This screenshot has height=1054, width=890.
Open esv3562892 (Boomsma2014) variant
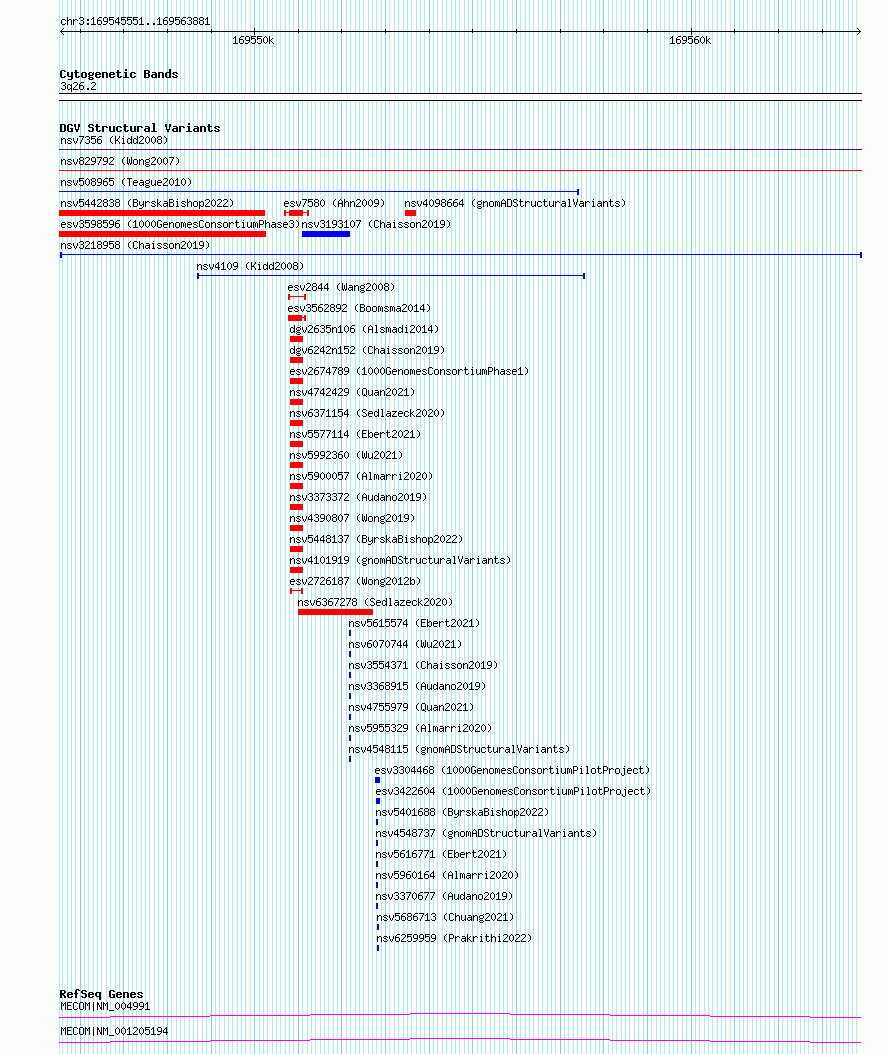359,308
